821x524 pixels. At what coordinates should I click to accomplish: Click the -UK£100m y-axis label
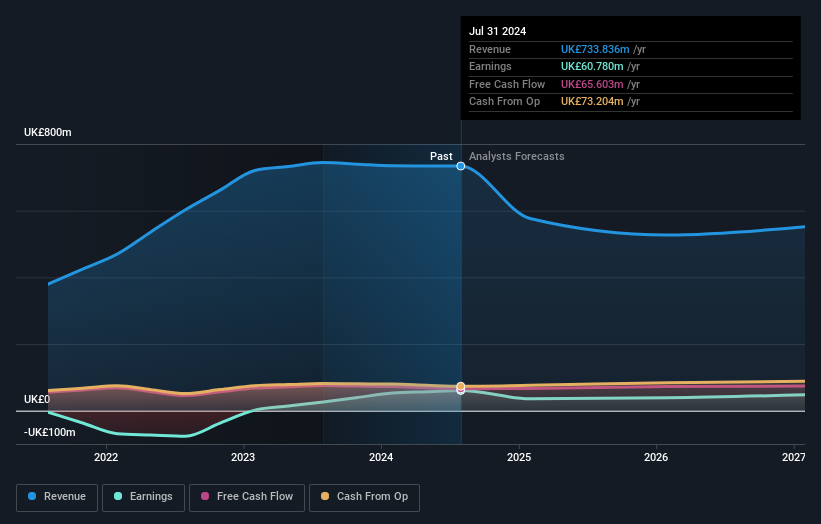[x=50, y=432]
